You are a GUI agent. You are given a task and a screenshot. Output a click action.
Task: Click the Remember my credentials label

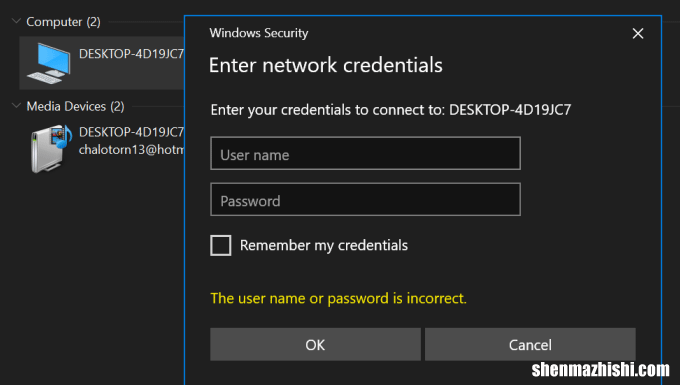[x=324, y=245]
